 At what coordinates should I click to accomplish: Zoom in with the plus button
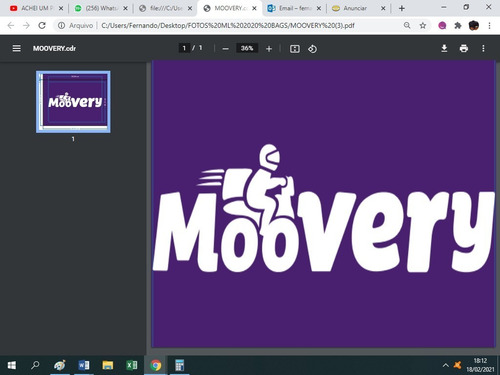tap(269, 49)
